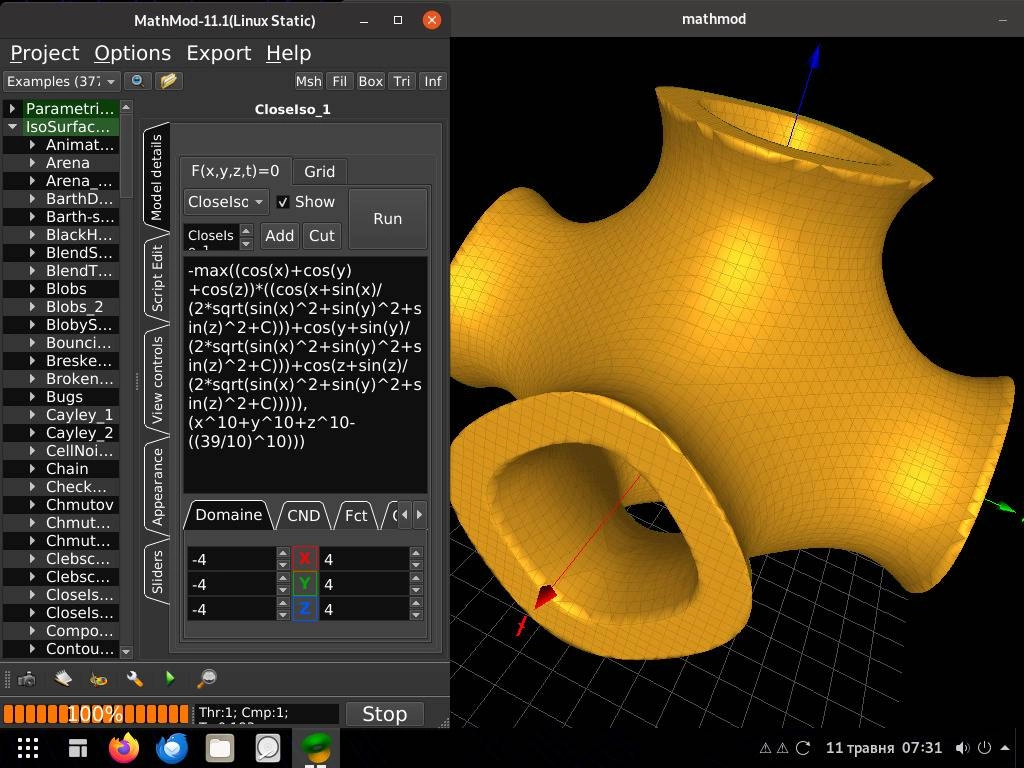Expand the Arena tree item
Image resolution: width=1024 pixels, height=768 pixels.
tap(32, 163)
